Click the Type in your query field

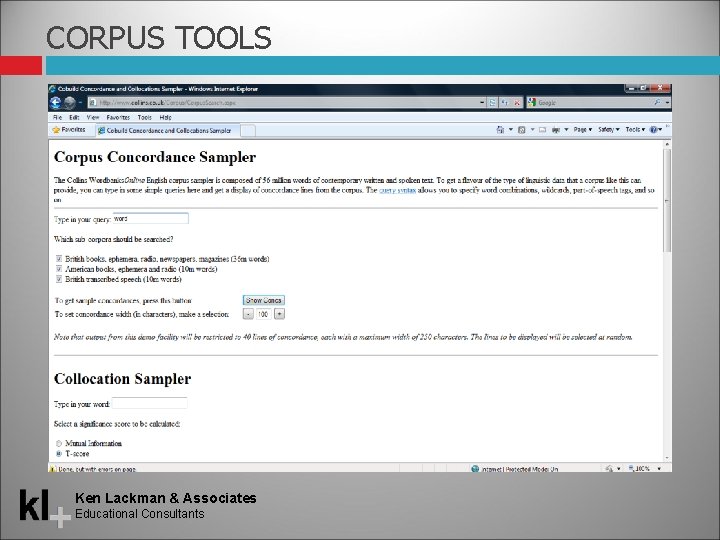(151, 219)
